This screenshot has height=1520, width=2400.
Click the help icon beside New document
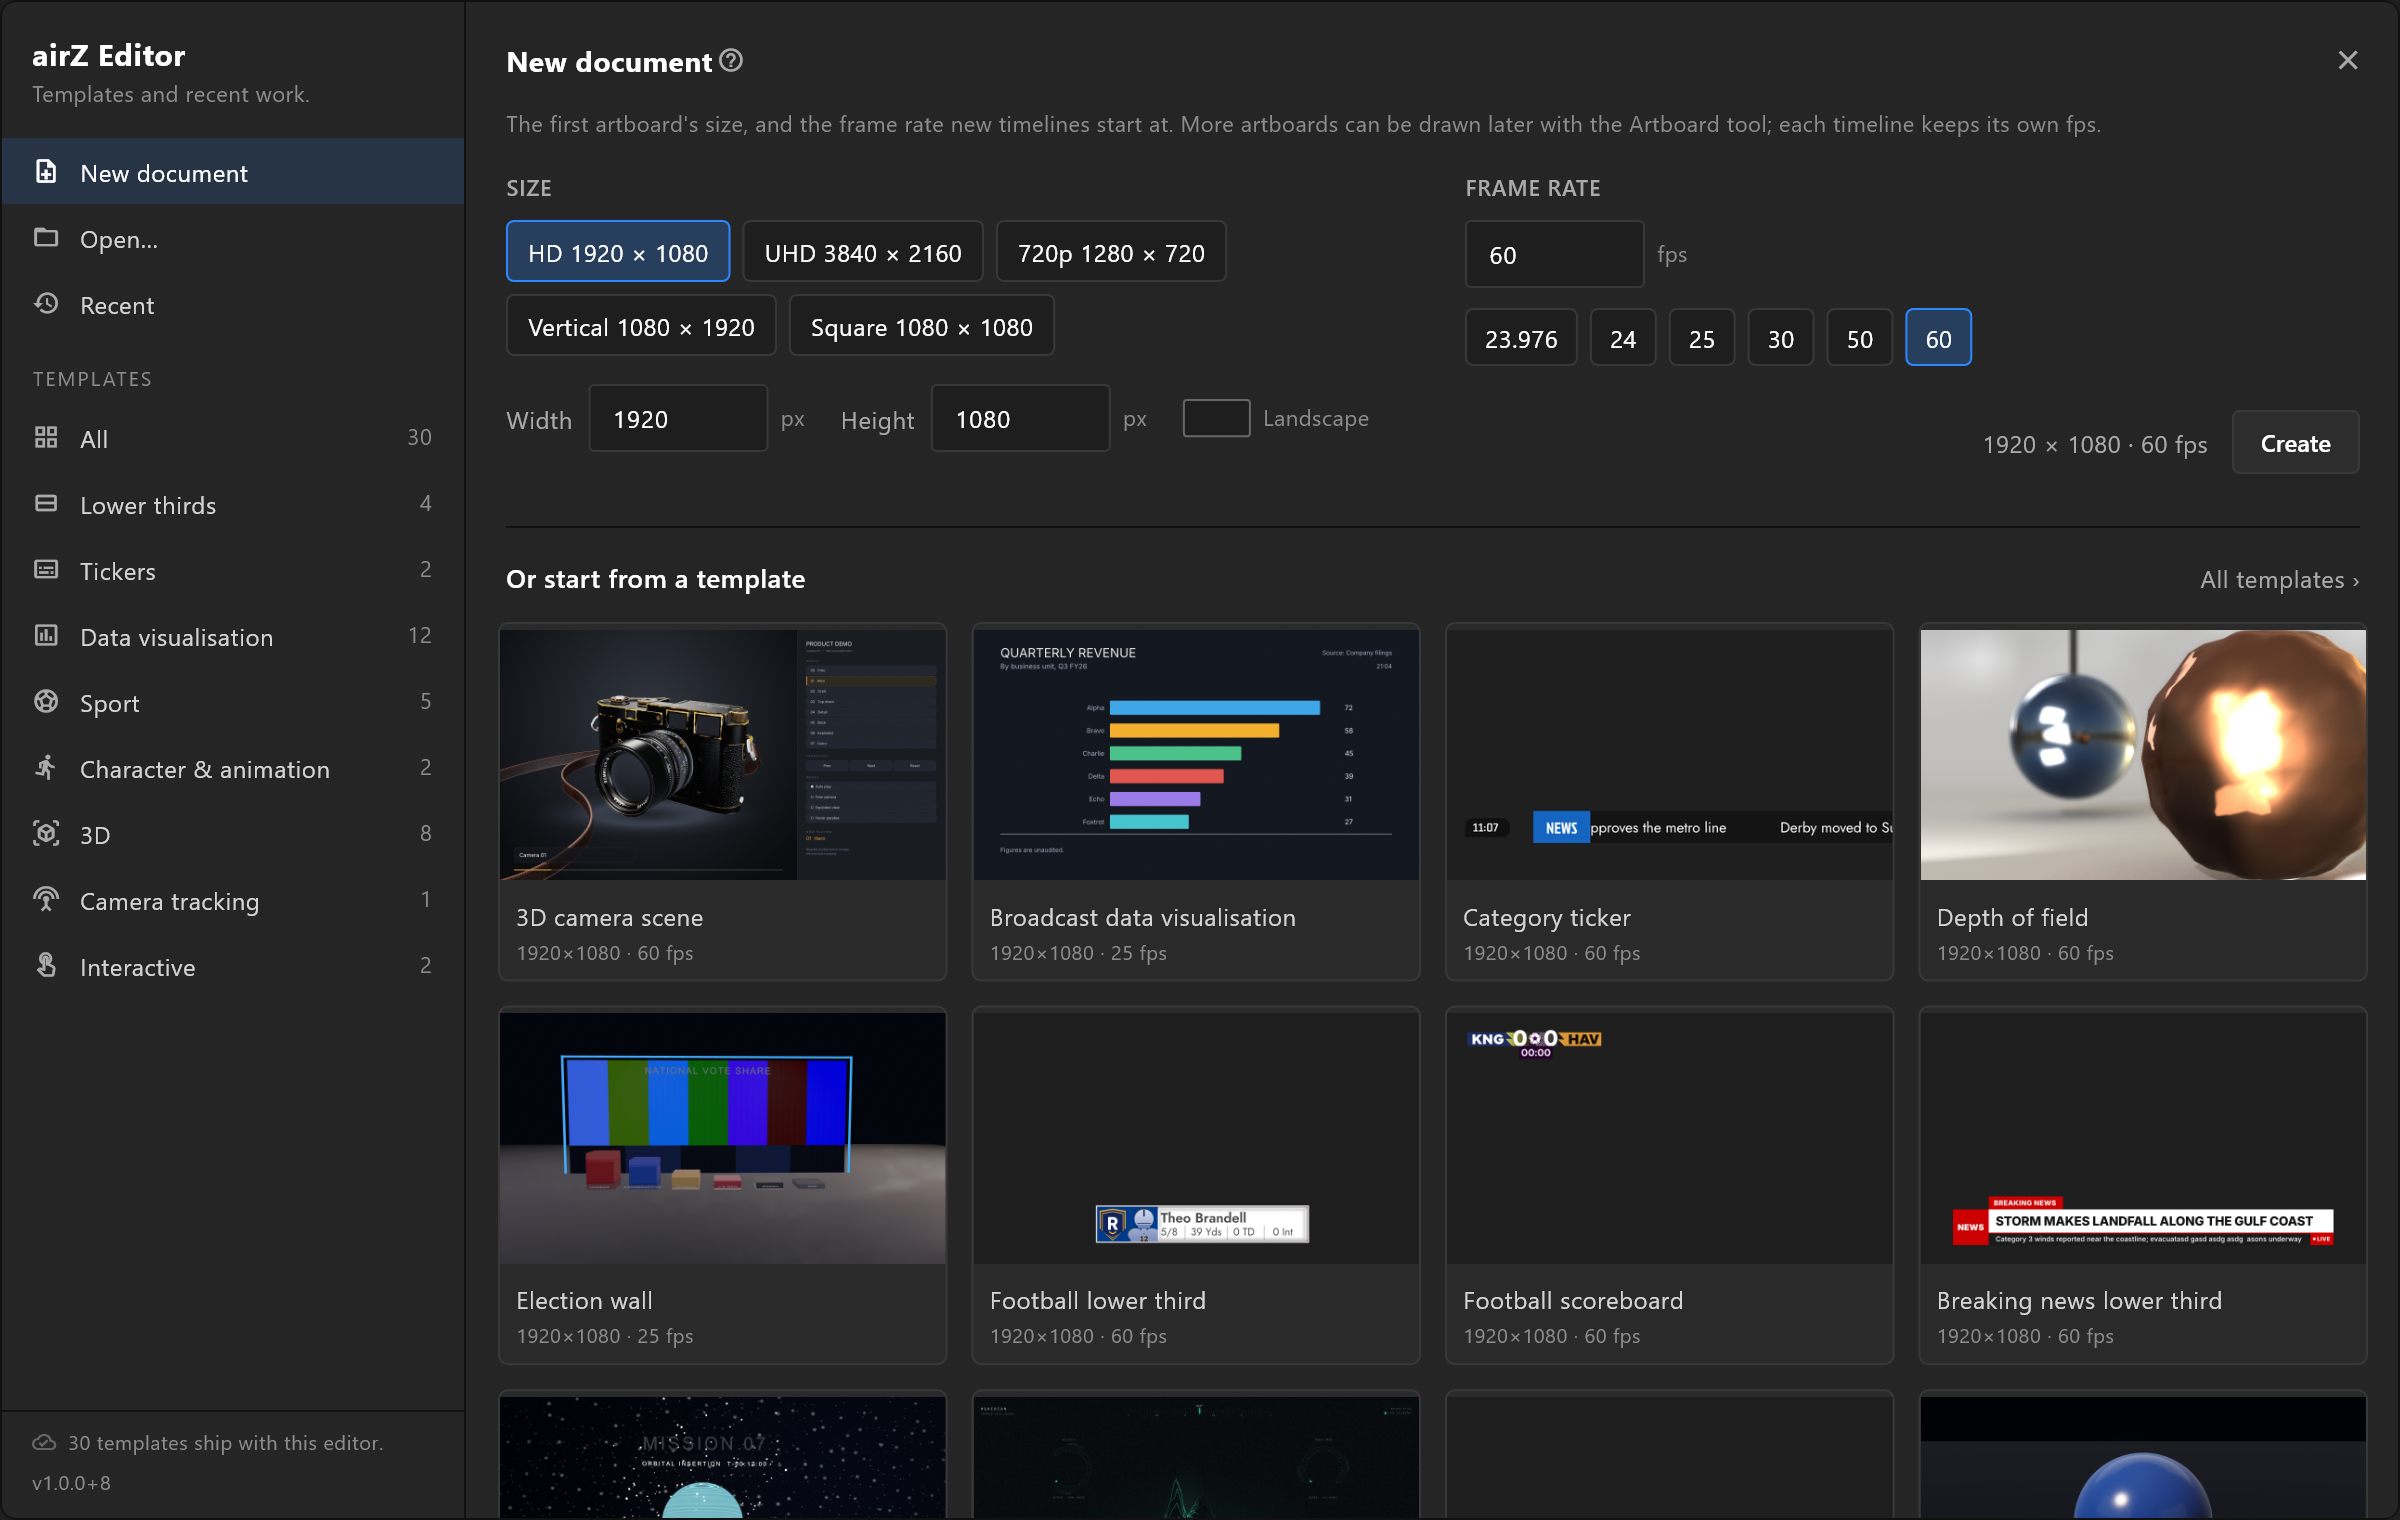tap(731, 61)
